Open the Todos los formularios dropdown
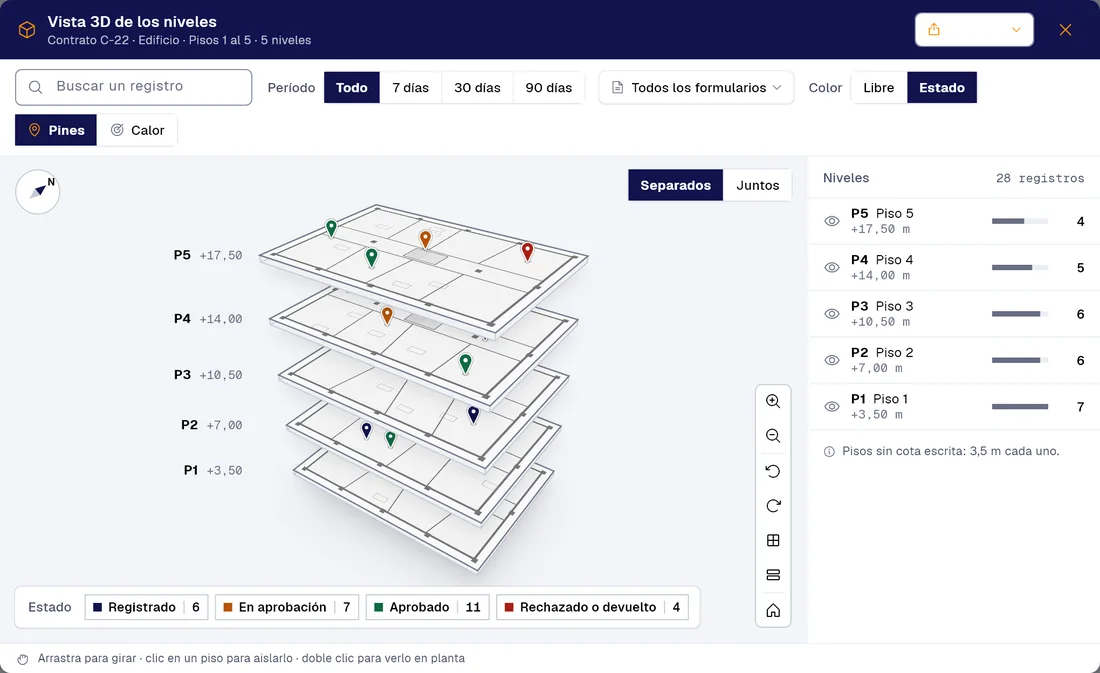The height and width of the screenshot is (673, 1100). click(x=696, y=88)
